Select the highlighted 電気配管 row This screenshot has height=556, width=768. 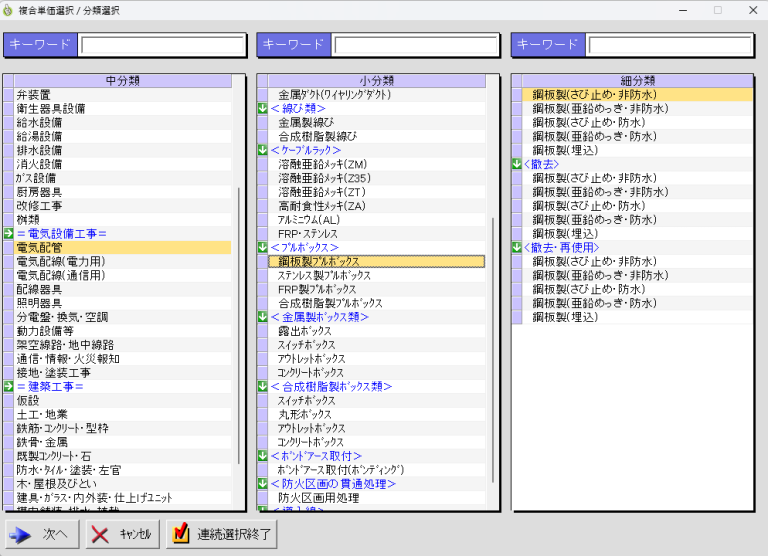click(122, 247)
